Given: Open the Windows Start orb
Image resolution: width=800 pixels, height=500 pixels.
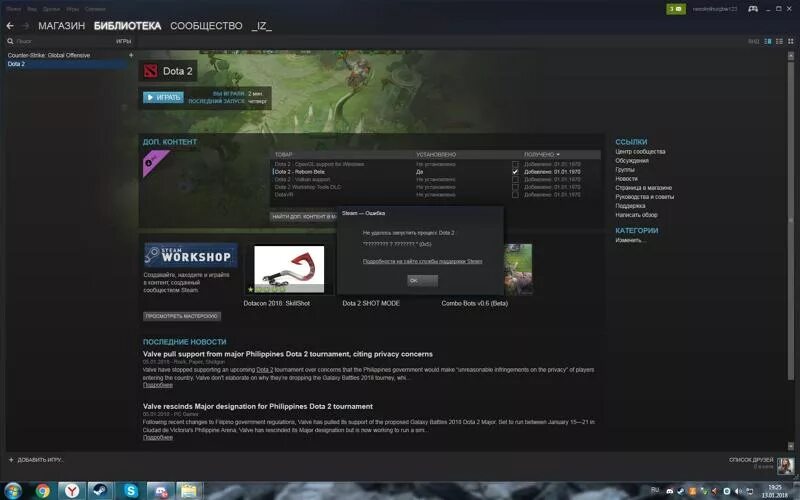Looking at the screenshot, I should 12,491.
